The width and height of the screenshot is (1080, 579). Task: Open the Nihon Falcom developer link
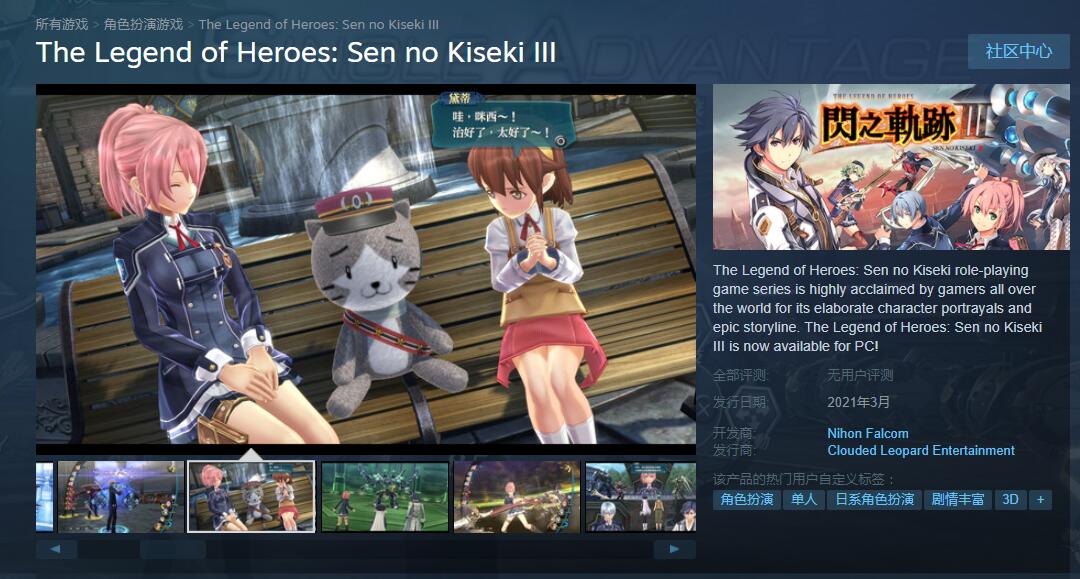point(867,433)
